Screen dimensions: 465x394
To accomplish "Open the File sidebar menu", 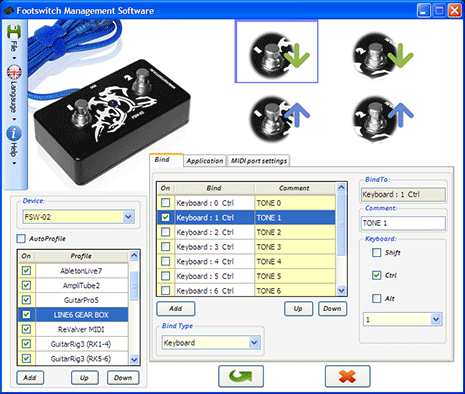I will click(14, 46).
